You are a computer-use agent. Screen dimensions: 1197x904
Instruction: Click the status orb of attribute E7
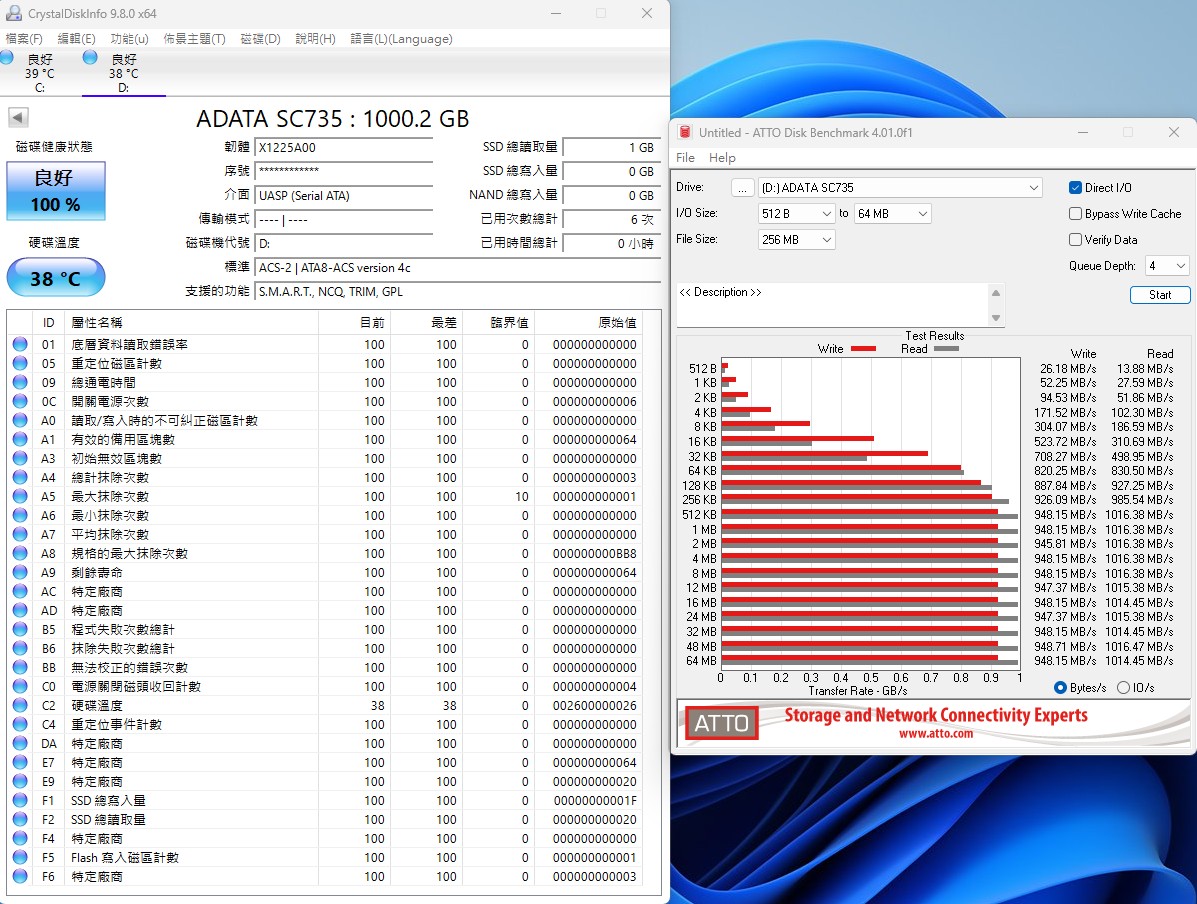(20, 762)
